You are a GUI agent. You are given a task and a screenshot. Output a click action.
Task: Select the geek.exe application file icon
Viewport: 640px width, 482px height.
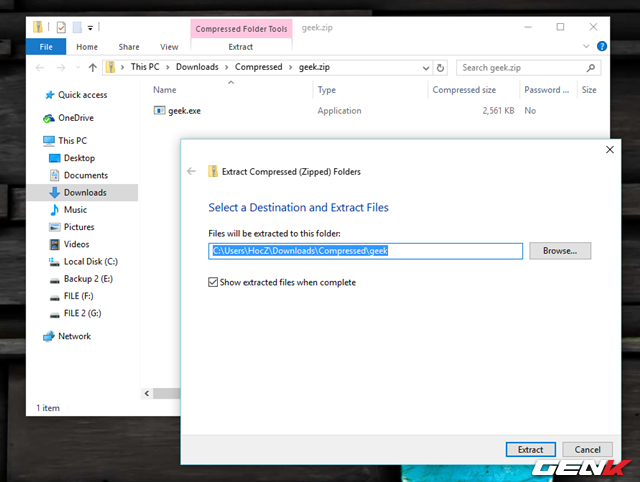[x=160, y=110]
